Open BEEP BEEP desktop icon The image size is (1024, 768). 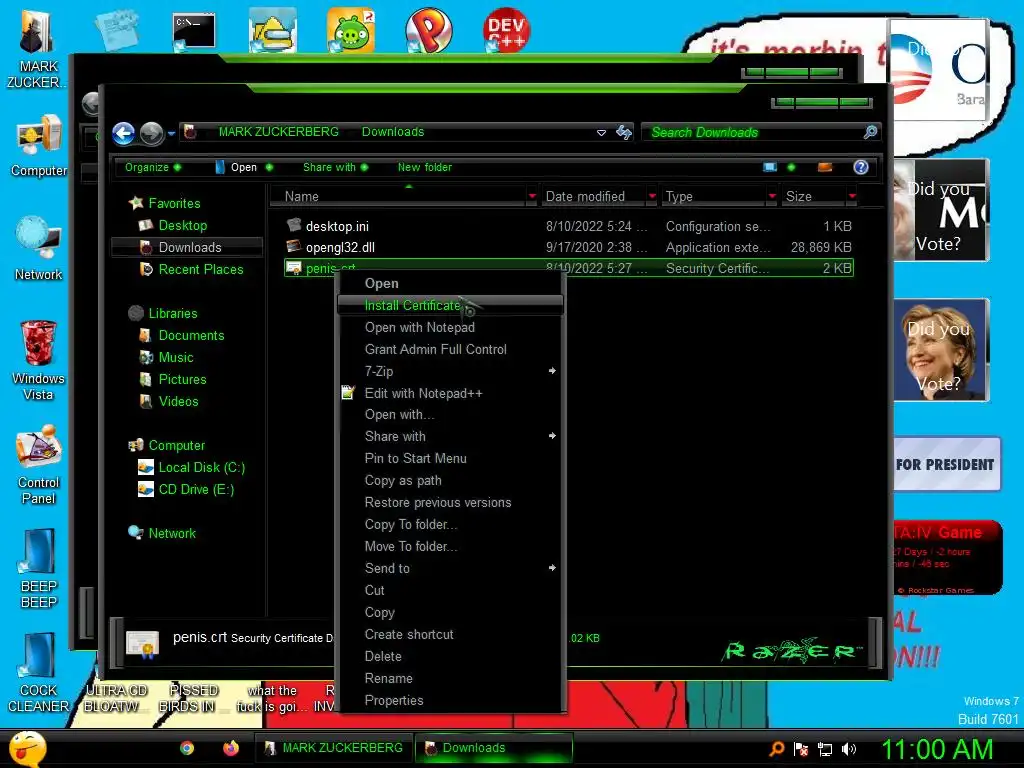click(x=39, y=568)
